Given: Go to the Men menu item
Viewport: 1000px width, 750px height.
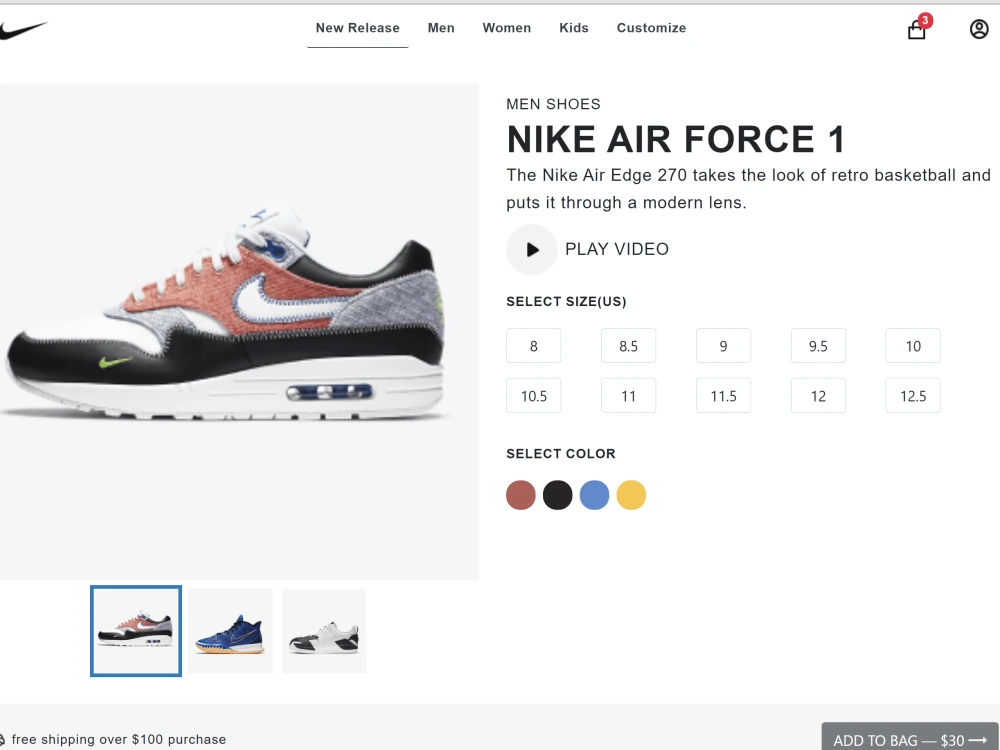Looking at the screenshot, I should click(x=441, y=28).
